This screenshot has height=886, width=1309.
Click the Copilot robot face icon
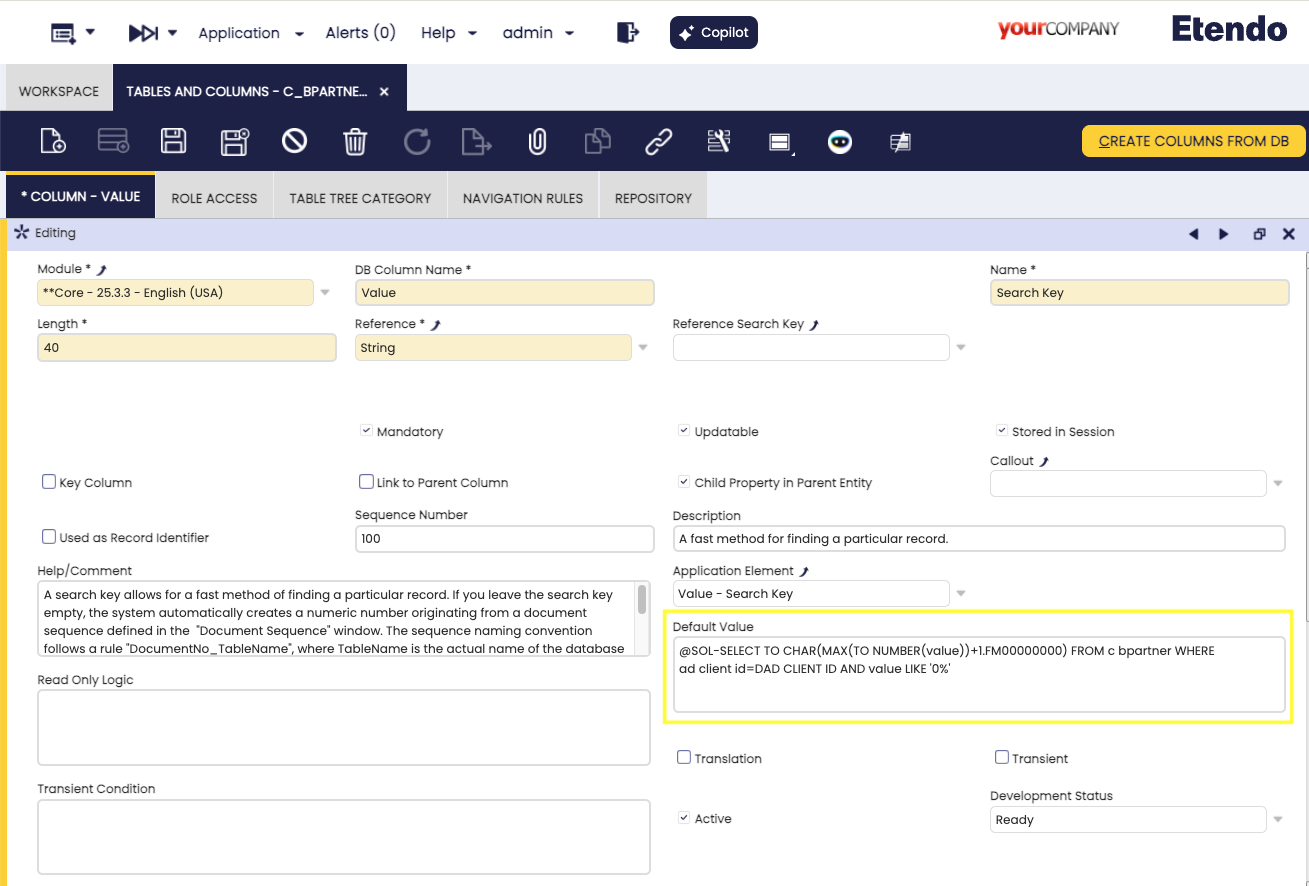click(840, 142)
